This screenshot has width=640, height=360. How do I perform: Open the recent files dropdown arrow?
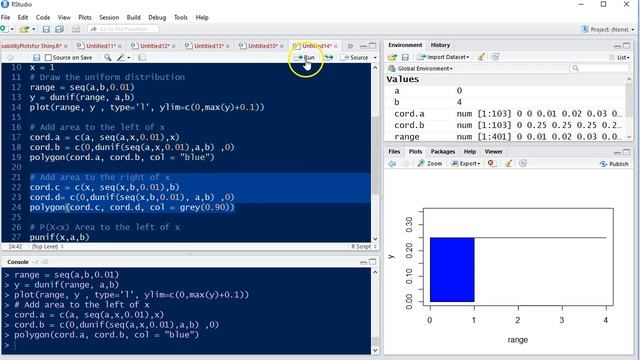(33, 29)
